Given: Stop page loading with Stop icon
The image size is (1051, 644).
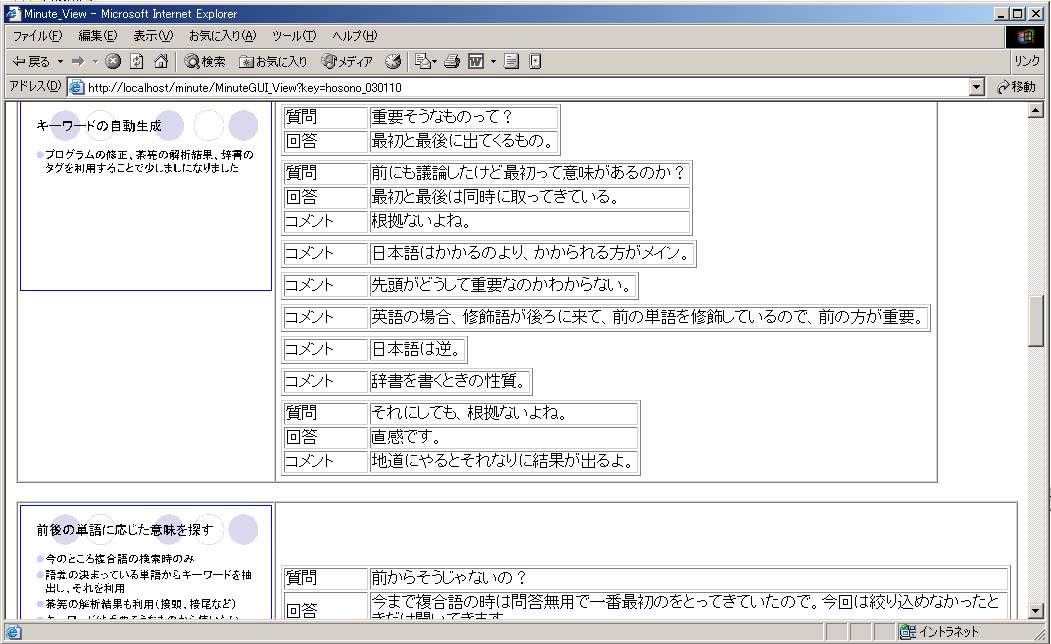Looking at the screenshot, I should point(113,62).
